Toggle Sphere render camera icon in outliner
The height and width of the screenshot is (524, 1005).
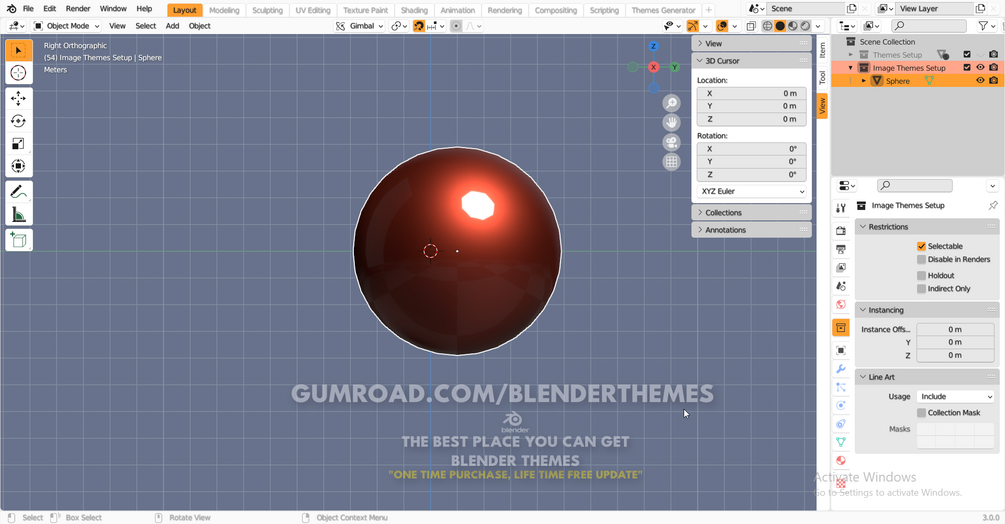(x=993, y=81)
